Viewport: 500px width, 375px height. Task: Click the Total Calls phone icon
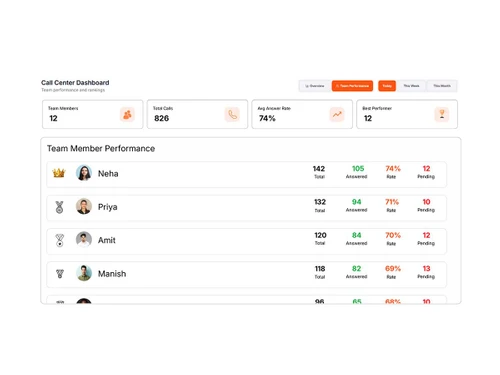pyautogui.click(x=232, y=114)
